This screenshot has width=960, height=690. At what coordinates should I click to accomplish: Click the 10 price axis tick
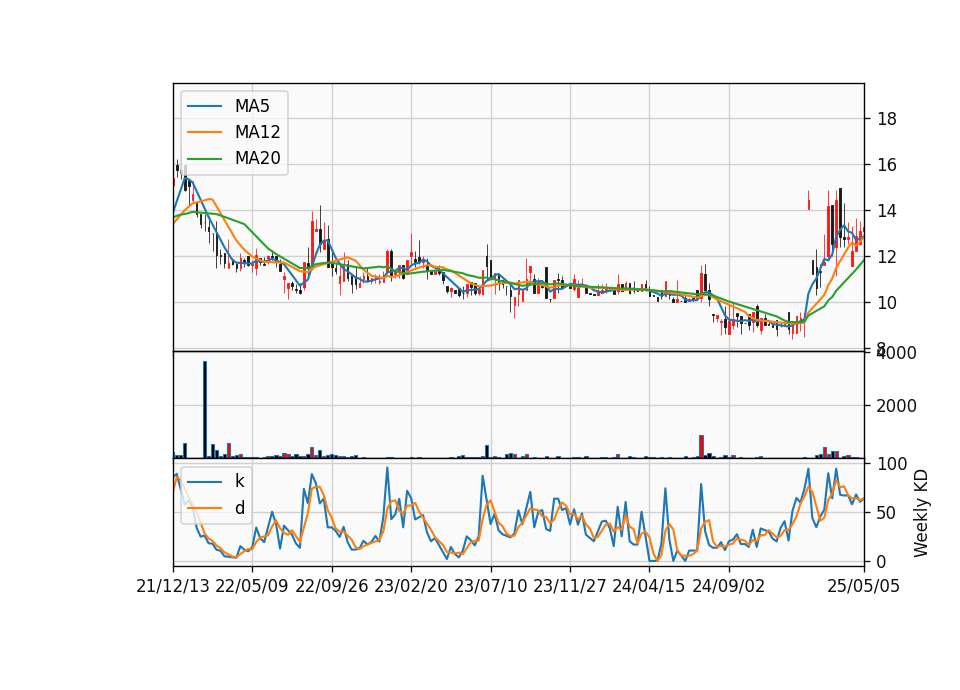[x=887, y=303]
